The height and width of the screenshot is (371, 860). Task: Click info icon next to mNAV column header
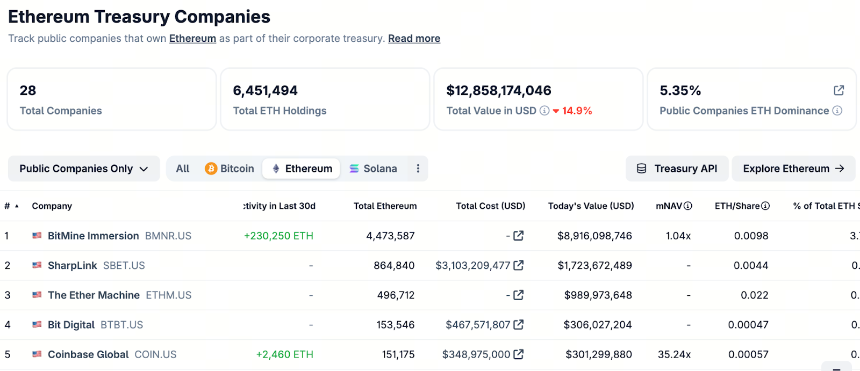(x=688, y=206)
